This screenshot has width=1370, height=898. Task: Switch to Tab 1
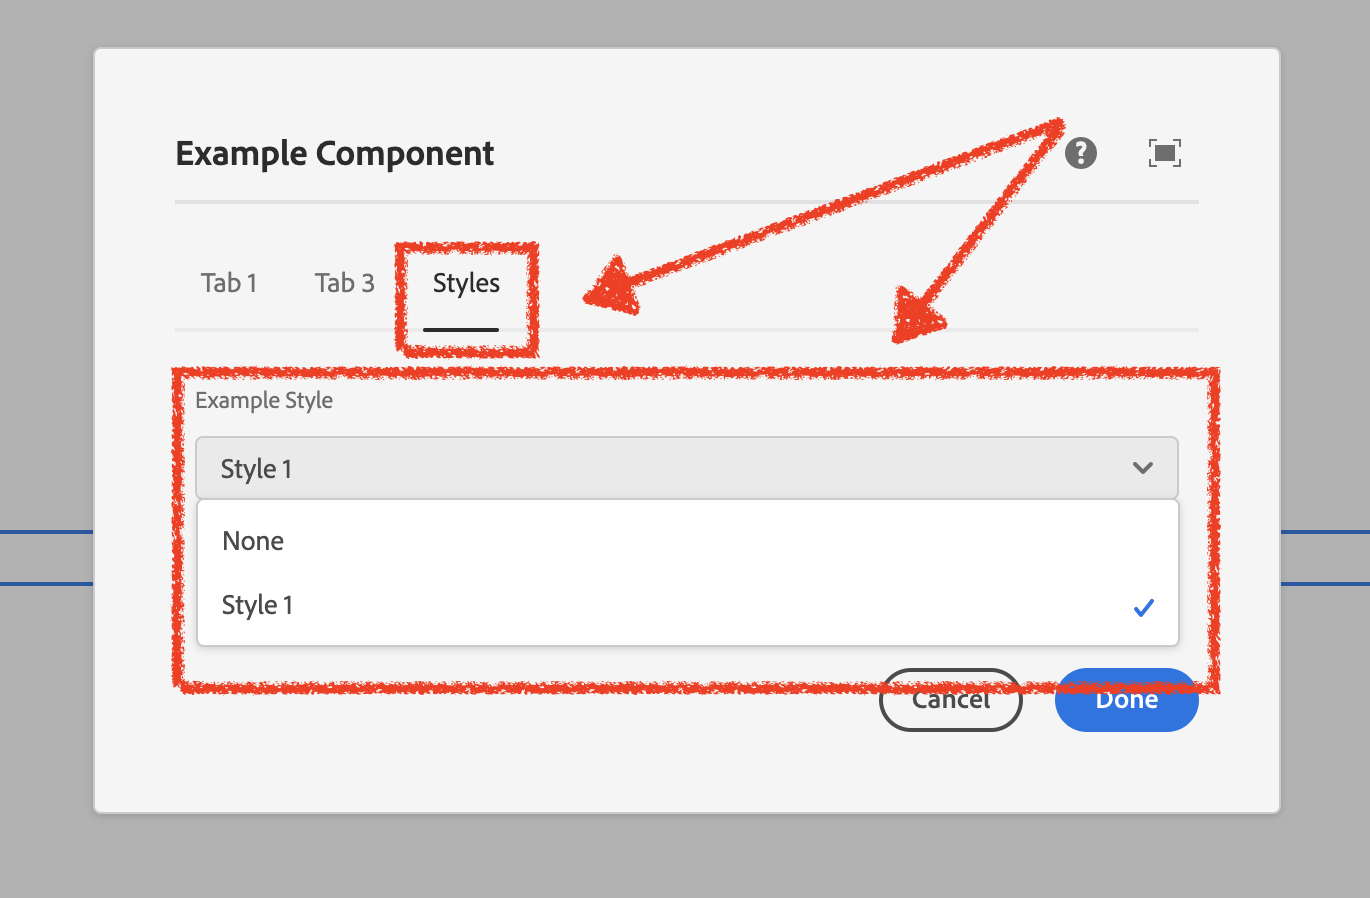coord(229,283)
